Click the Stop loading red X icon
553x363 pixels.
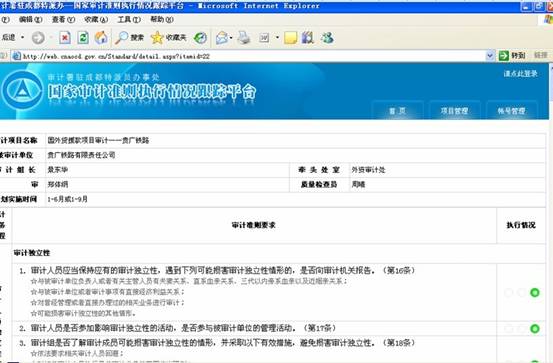coord(65,37)
